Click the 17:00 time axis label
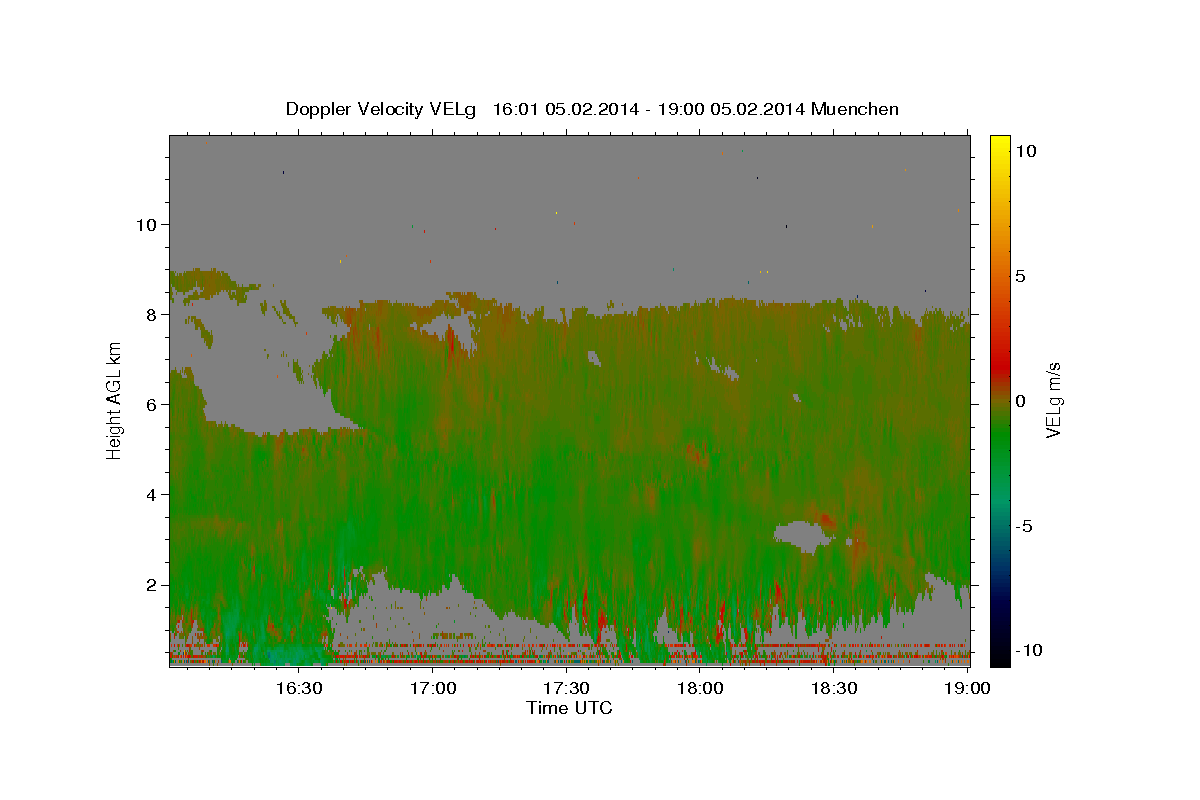The image size is (1200, 800). coord(433,688)
